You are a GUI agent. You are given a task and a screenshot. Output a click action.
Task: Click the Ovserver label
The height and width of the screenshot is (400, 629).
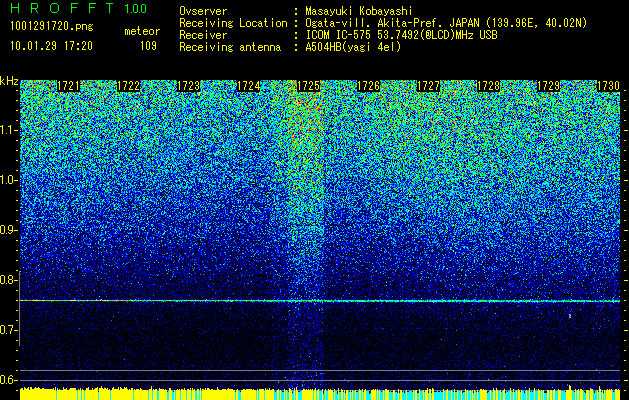203,11
